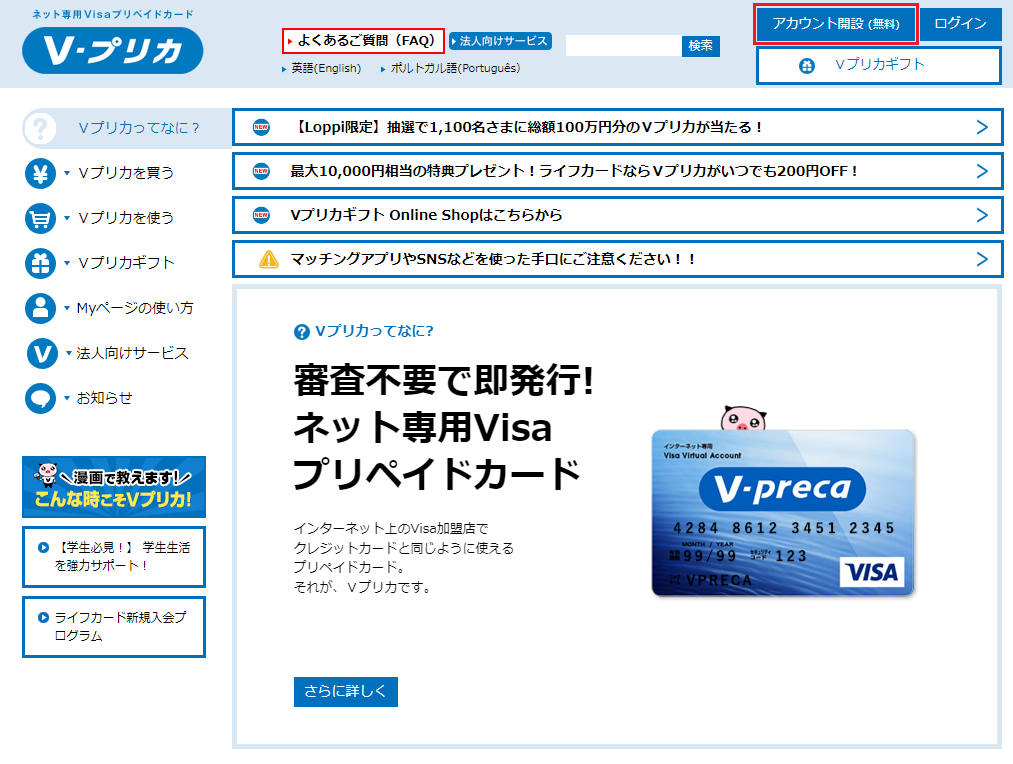Screen dimensions: 1013x764
Task: Click the arrow bullet on the ライフカード新規入会 banner
Action: pyautogui.click(x=43, y=617)
